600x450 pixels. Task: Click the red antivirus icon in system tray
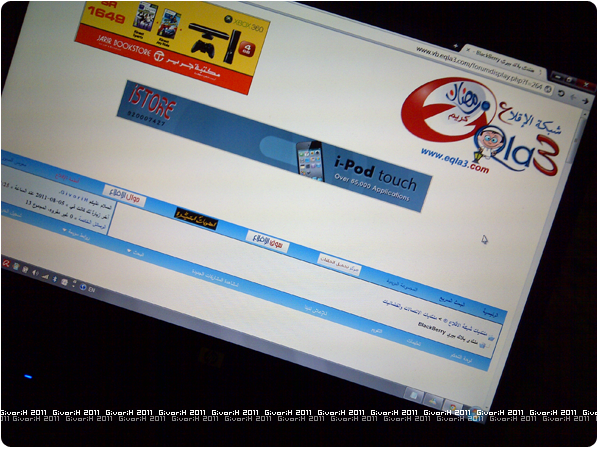6,264
